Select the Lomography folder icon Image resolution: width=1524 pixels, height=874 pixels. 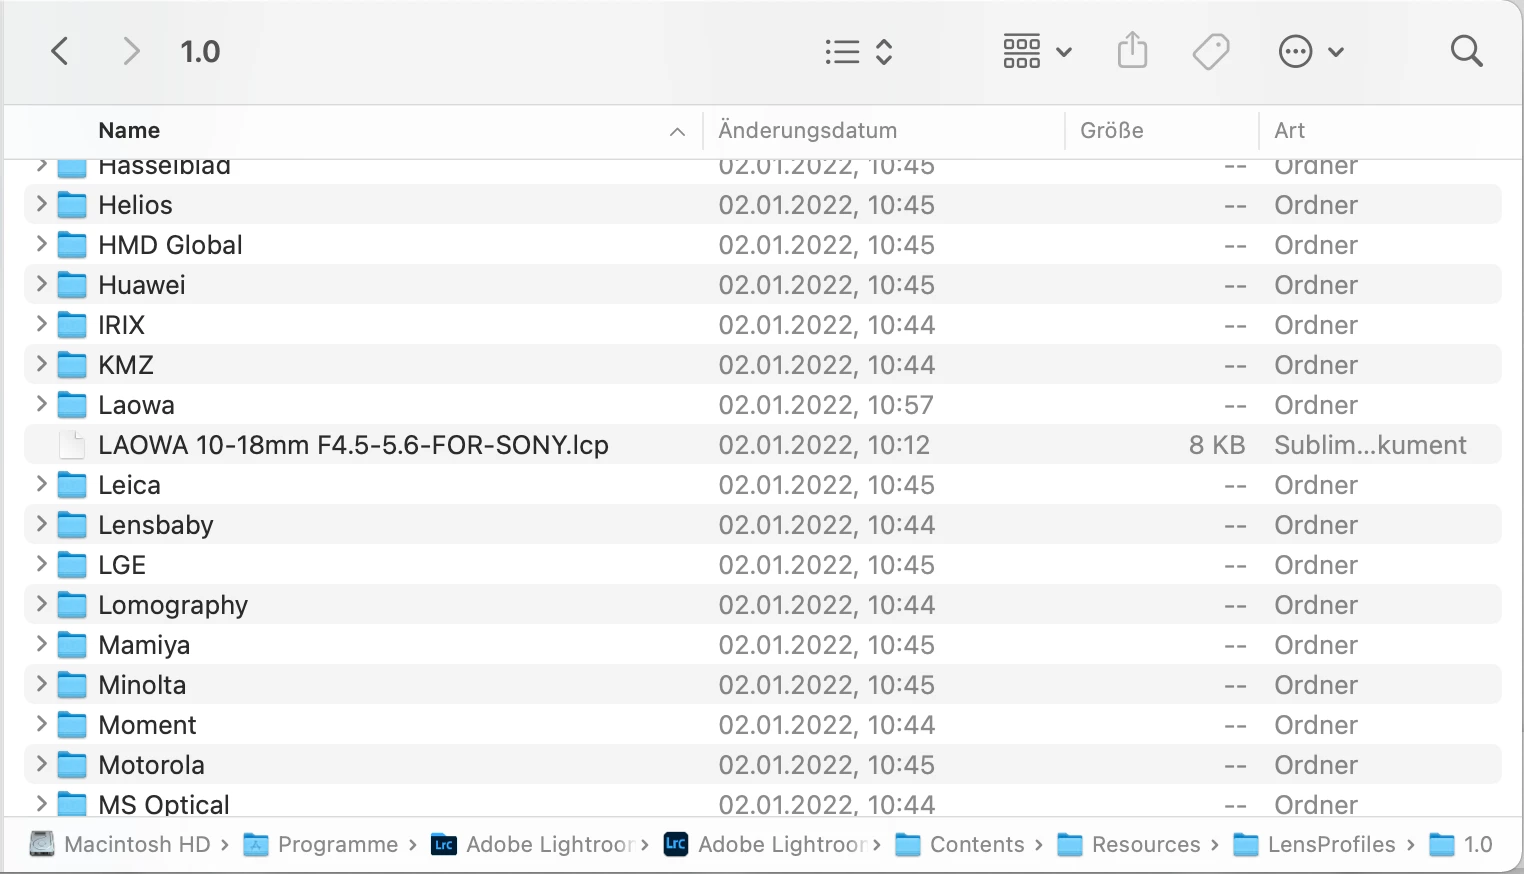72,605
